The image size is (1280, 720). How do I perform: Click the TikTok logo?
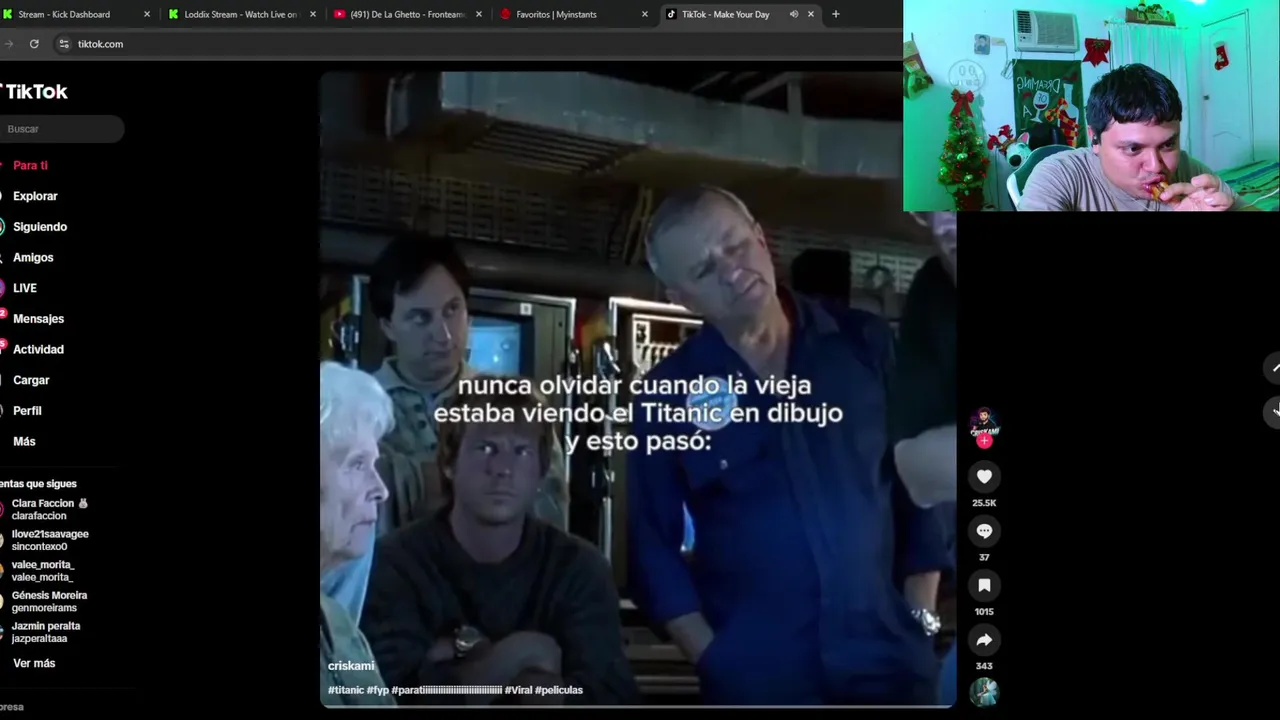(x=34, y=91)
